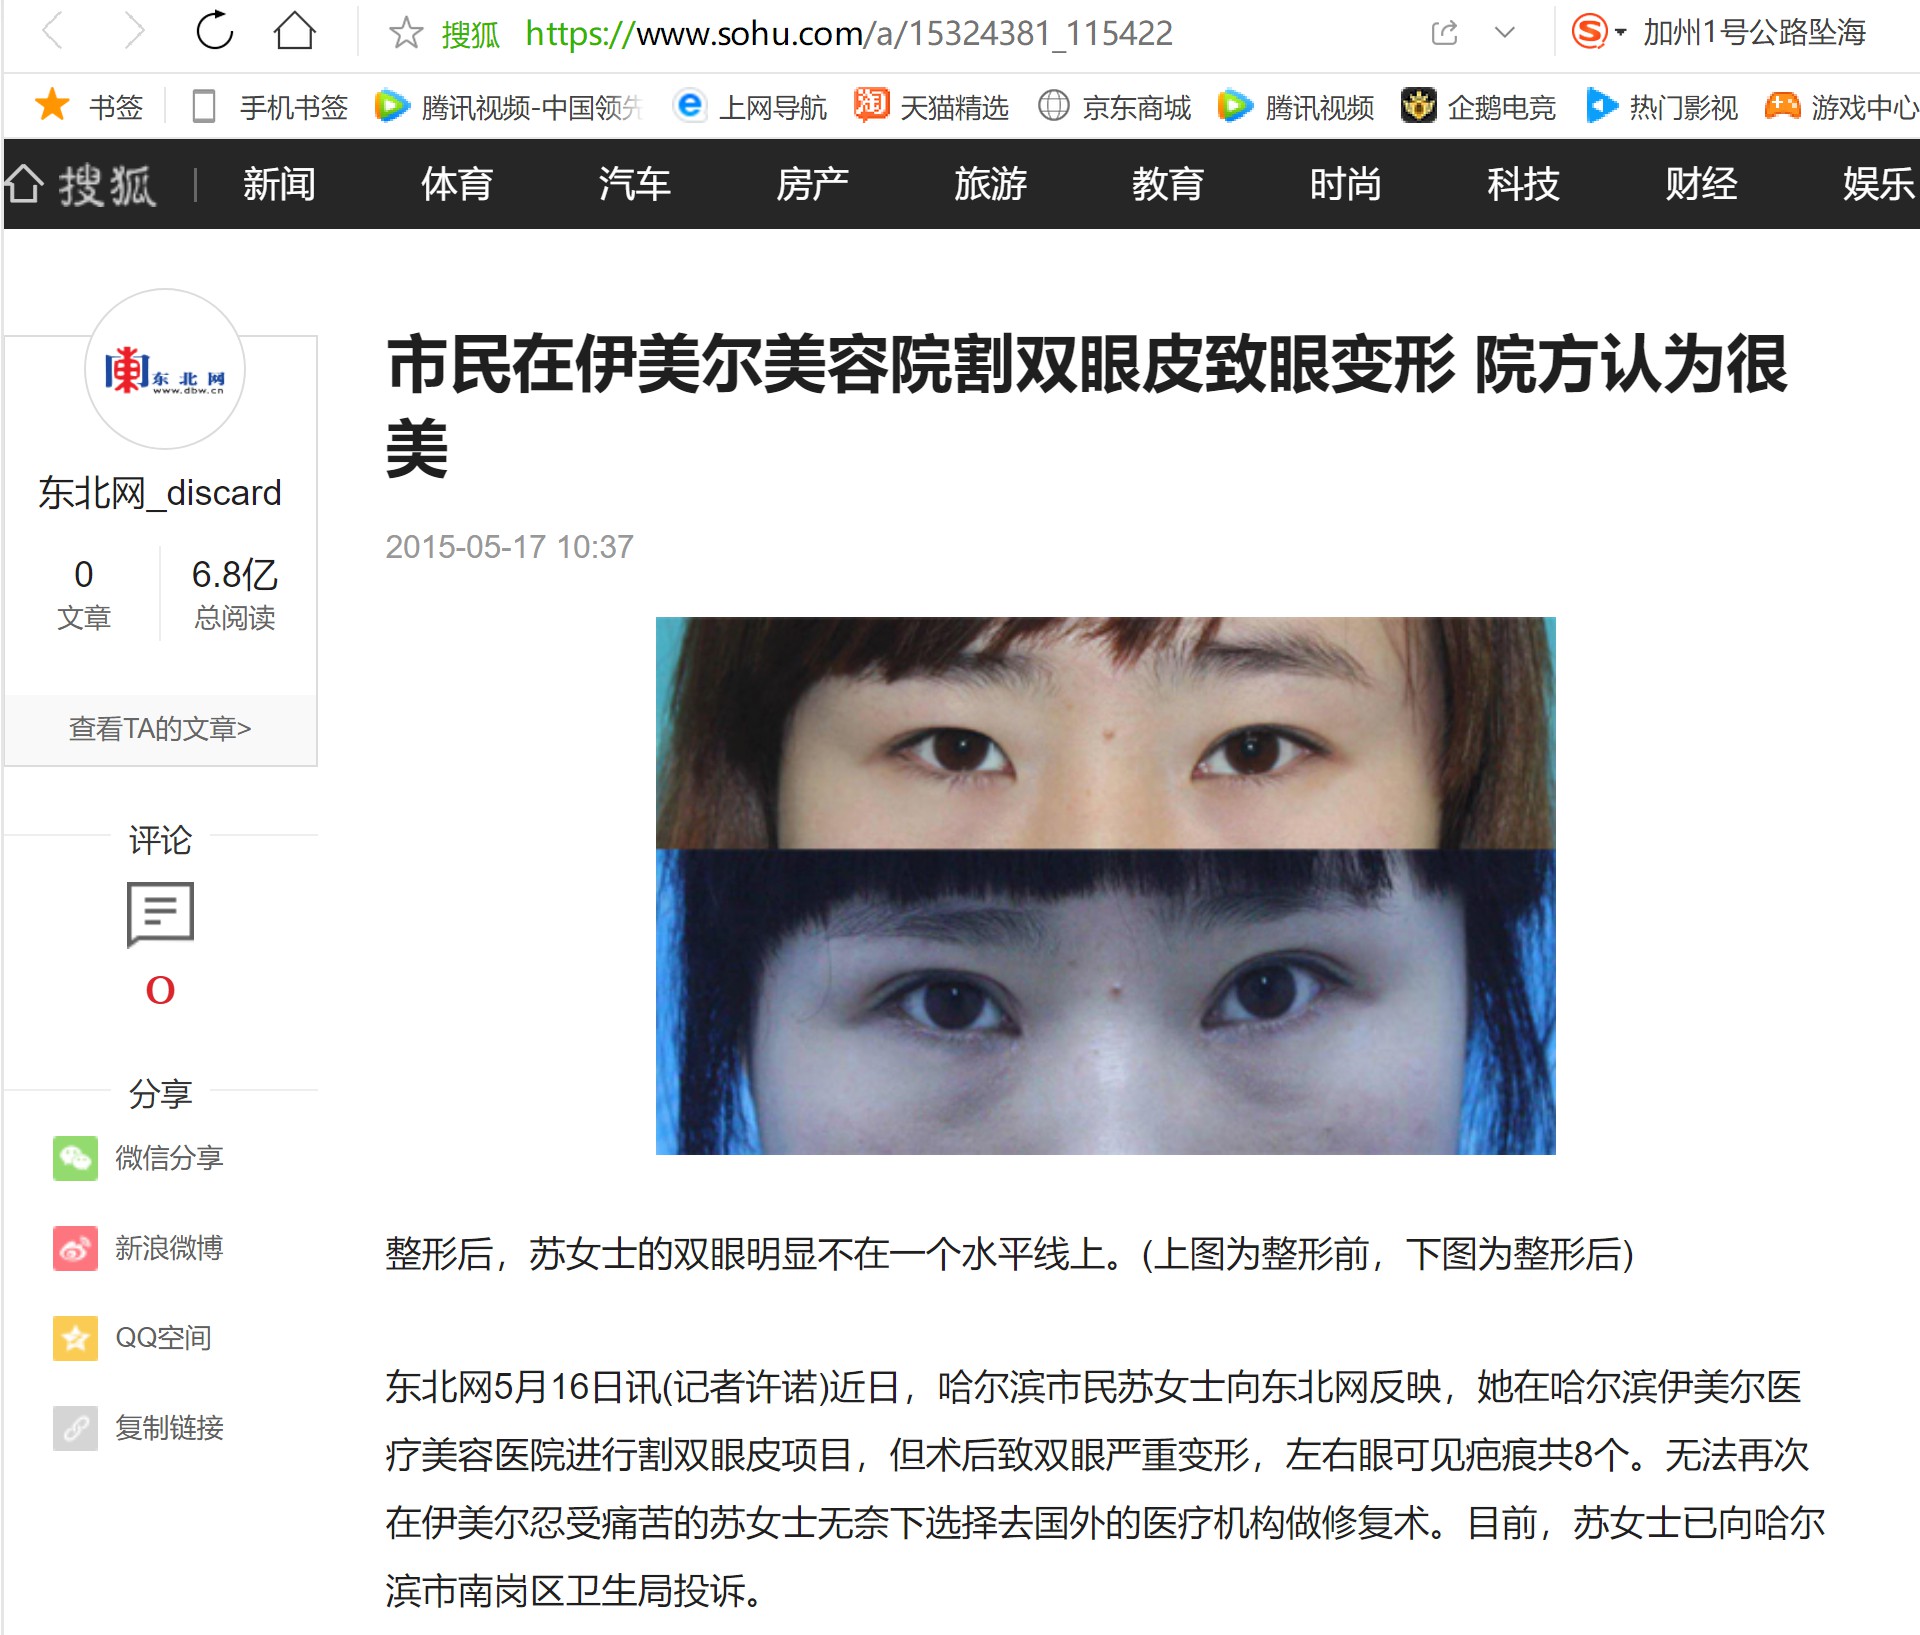Open the 汽车 channel

[x=635, y=184]
